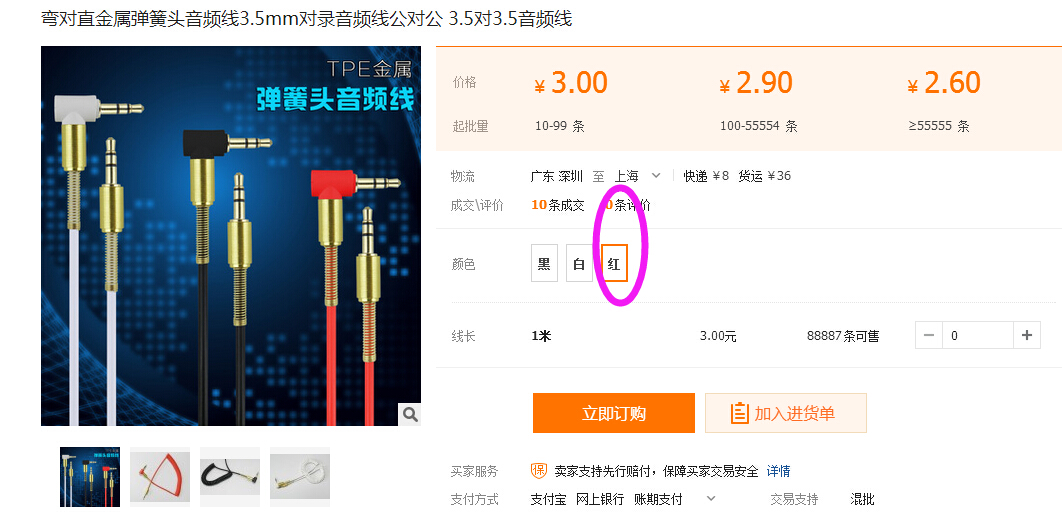Open the 详情 details link
The image size is (1062, 520).
(x=778, y=471)
